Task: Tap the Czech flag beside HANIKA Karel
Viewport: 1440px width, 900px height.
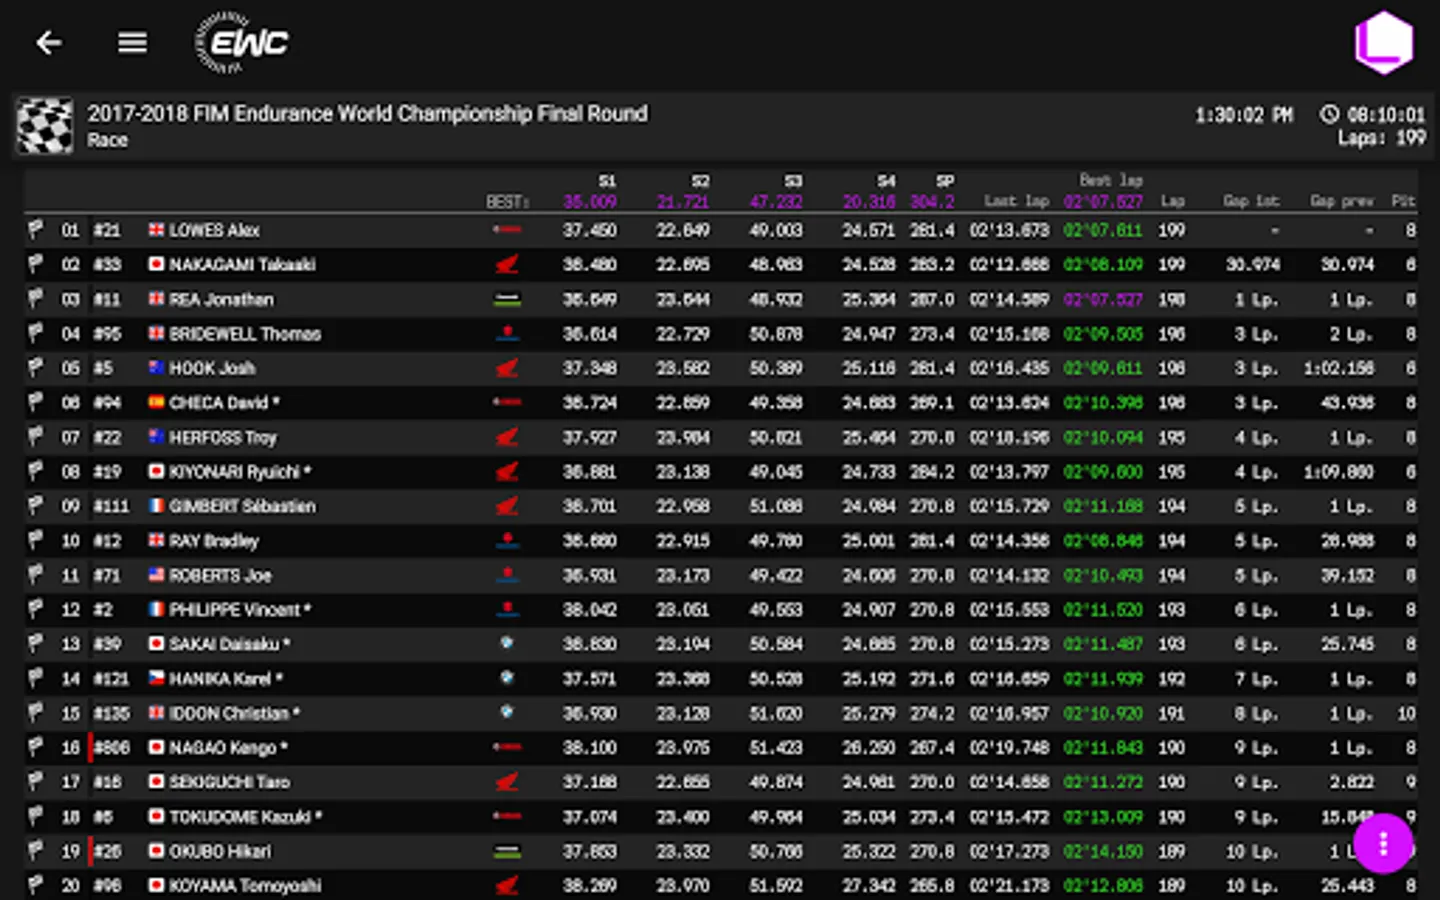Action: point(156,678)
